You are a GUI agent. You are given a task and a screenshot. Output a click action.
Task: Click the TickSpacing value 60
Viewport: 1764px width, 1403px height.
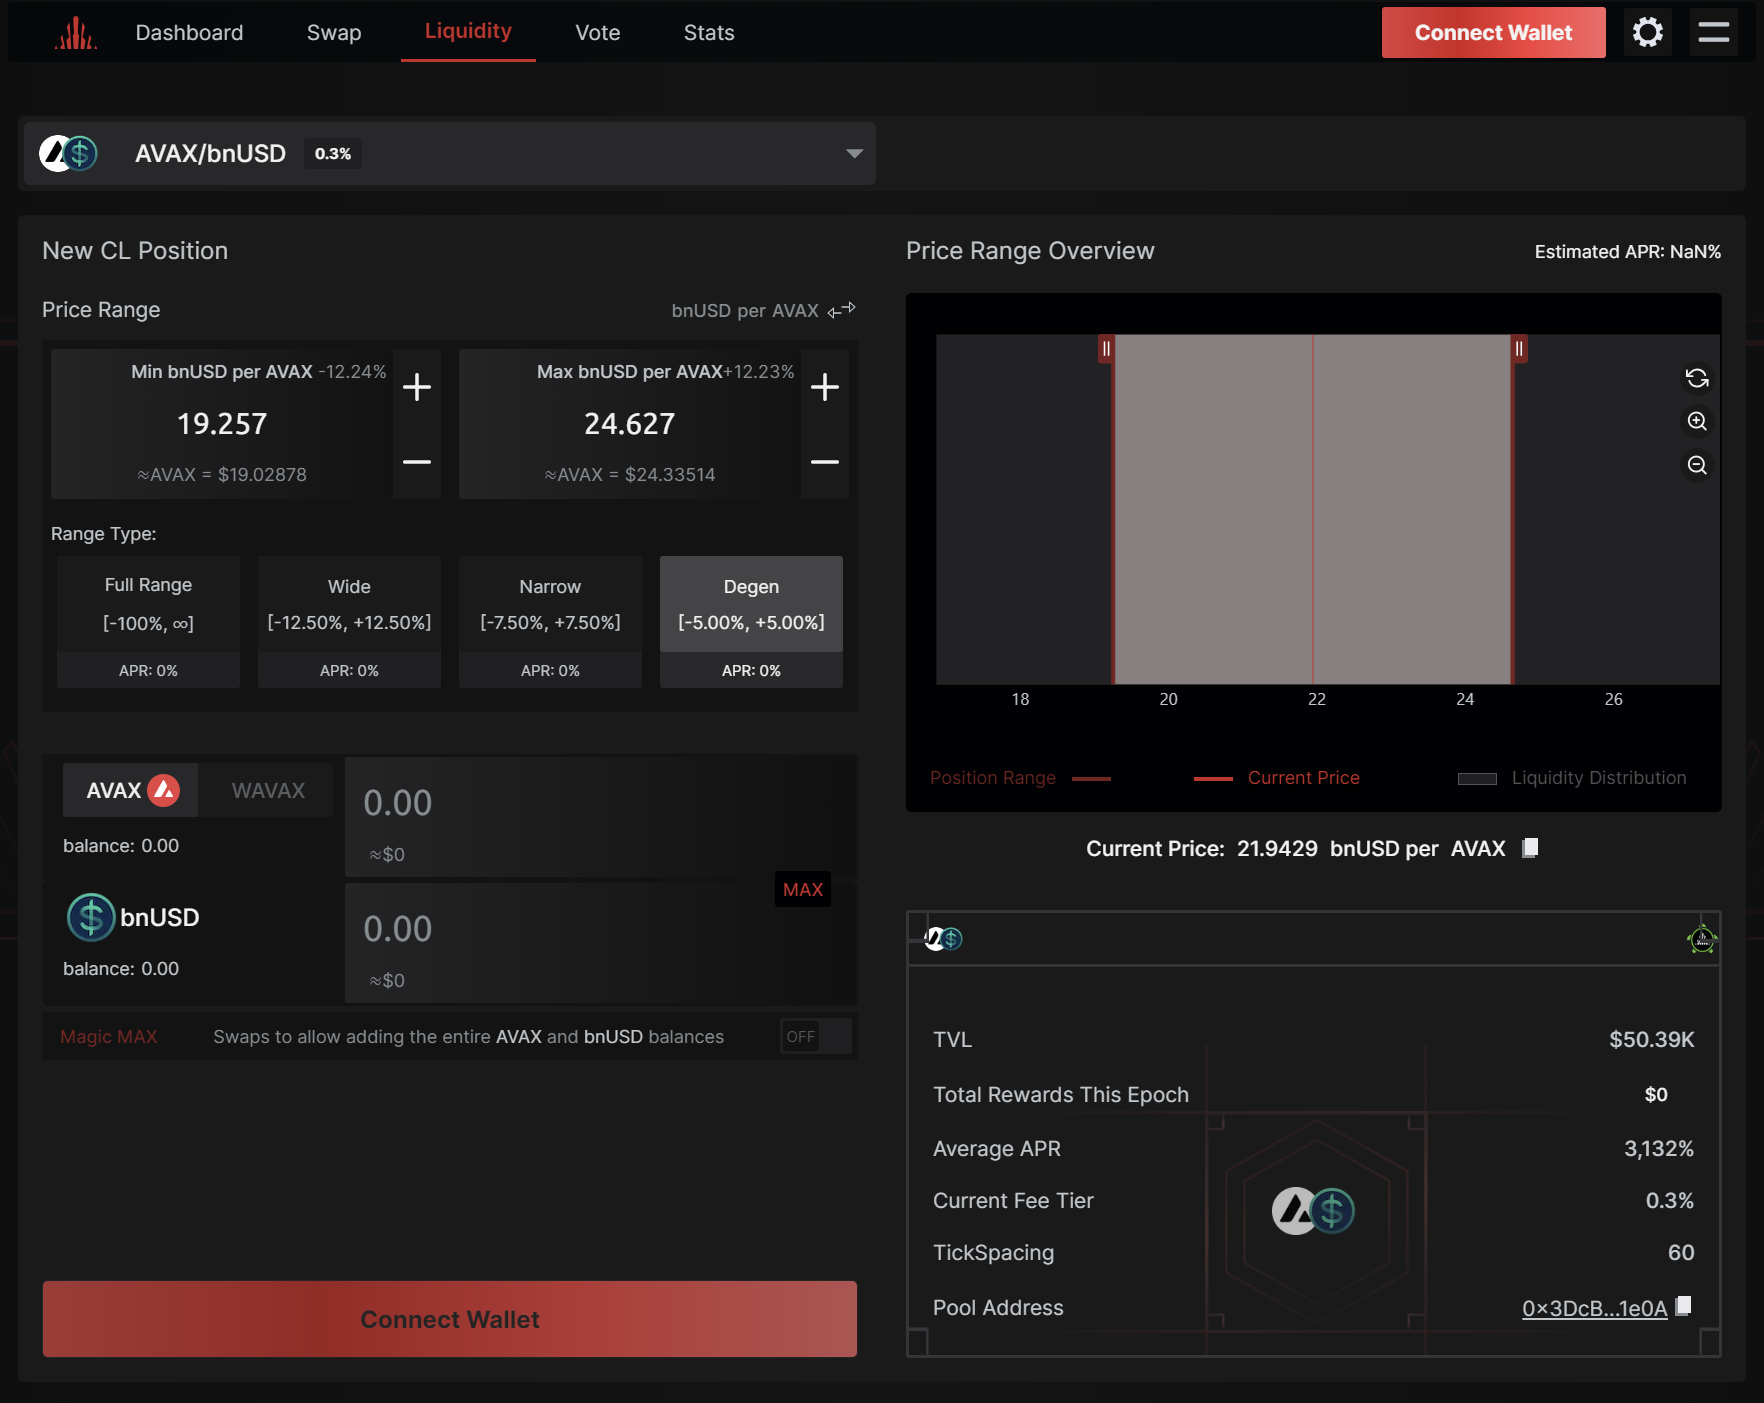(1681, 1252)
